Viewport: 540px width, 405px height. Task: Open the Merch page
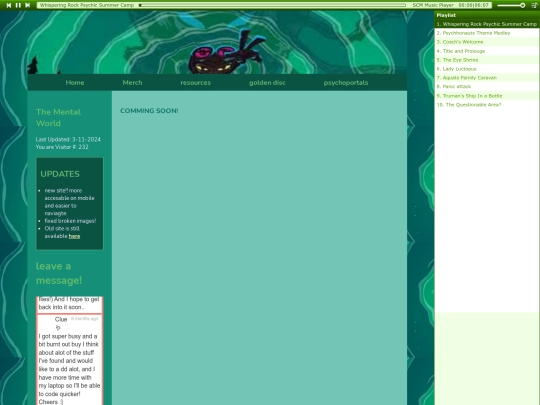point(132,83)
